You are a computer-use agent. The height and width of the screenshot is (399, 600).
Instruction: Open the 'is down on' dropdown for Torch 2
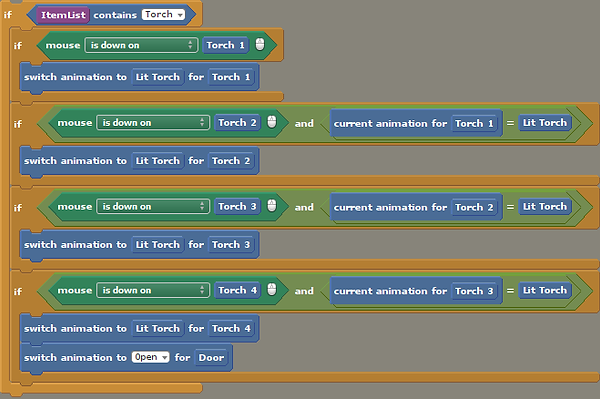pos(153,123)
